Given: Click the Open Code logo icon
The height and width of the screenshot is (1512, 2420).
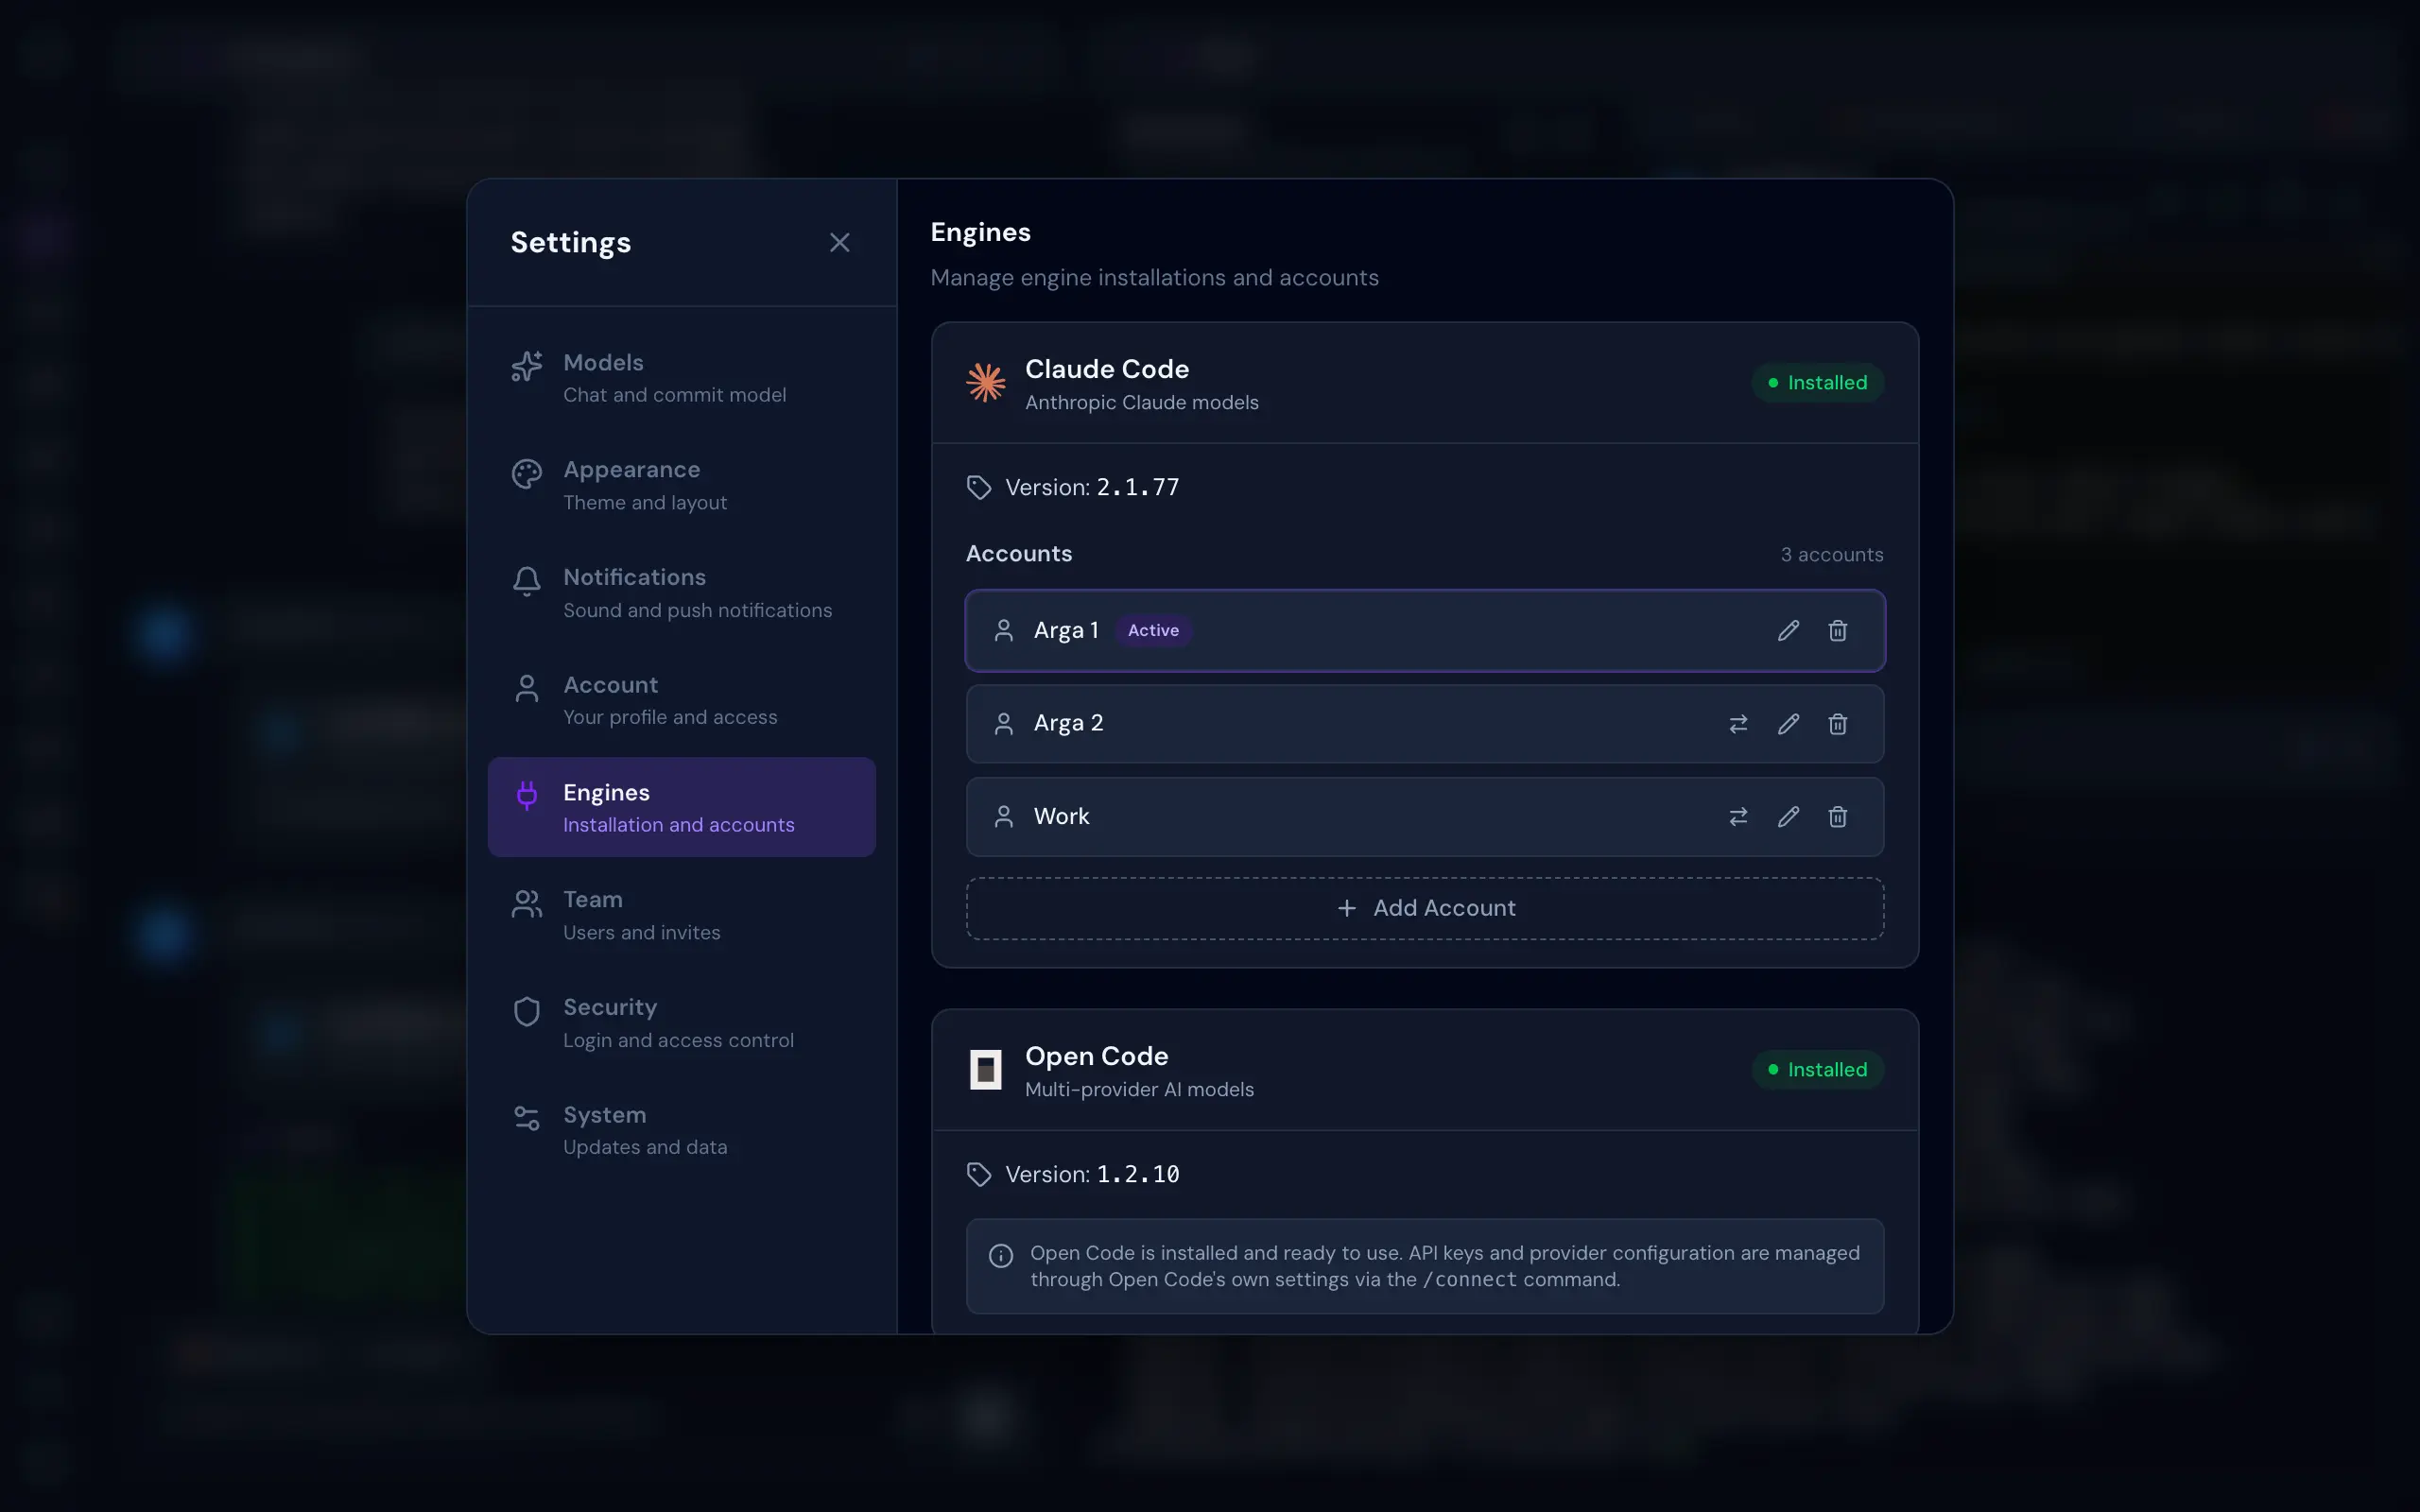Looking at the screenshot, I should [986, 1069].
